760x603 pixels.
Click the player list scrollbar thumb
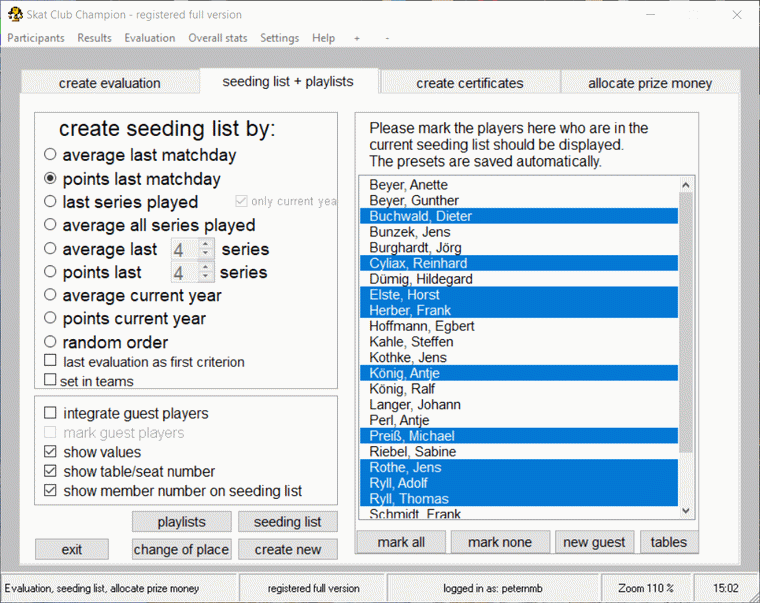[x=686, y=322]
